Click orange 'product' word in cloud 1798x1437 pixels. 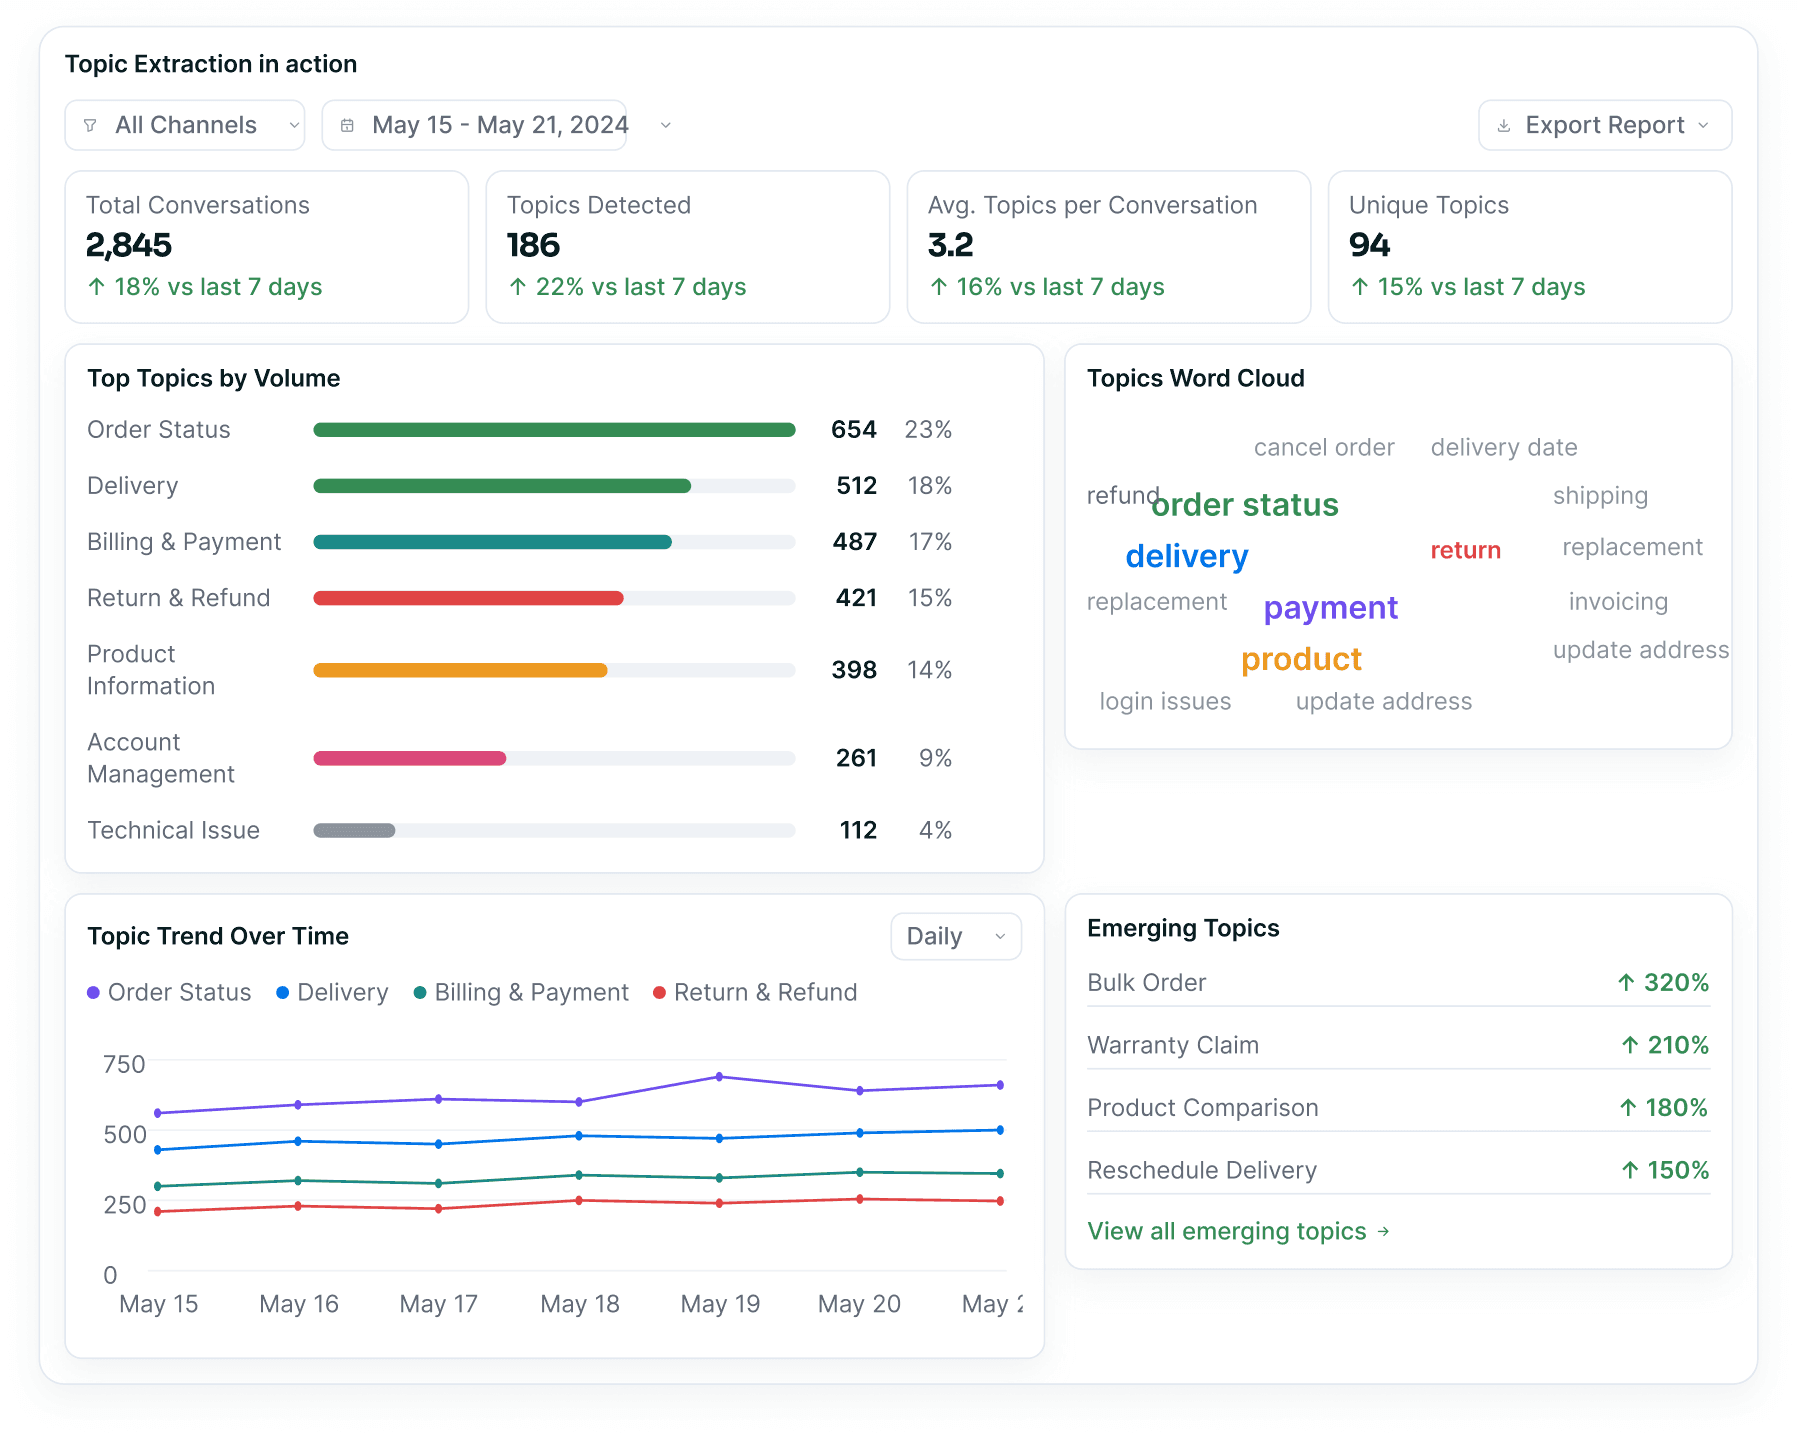point(1301,660)
